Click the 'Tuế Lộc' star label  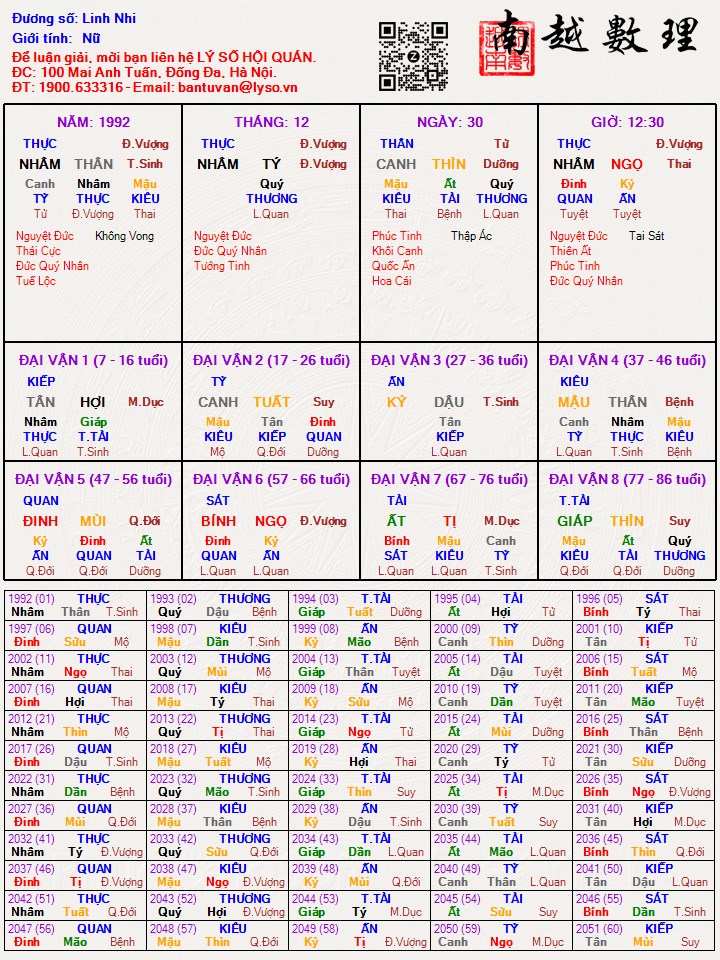click(36, 281)
